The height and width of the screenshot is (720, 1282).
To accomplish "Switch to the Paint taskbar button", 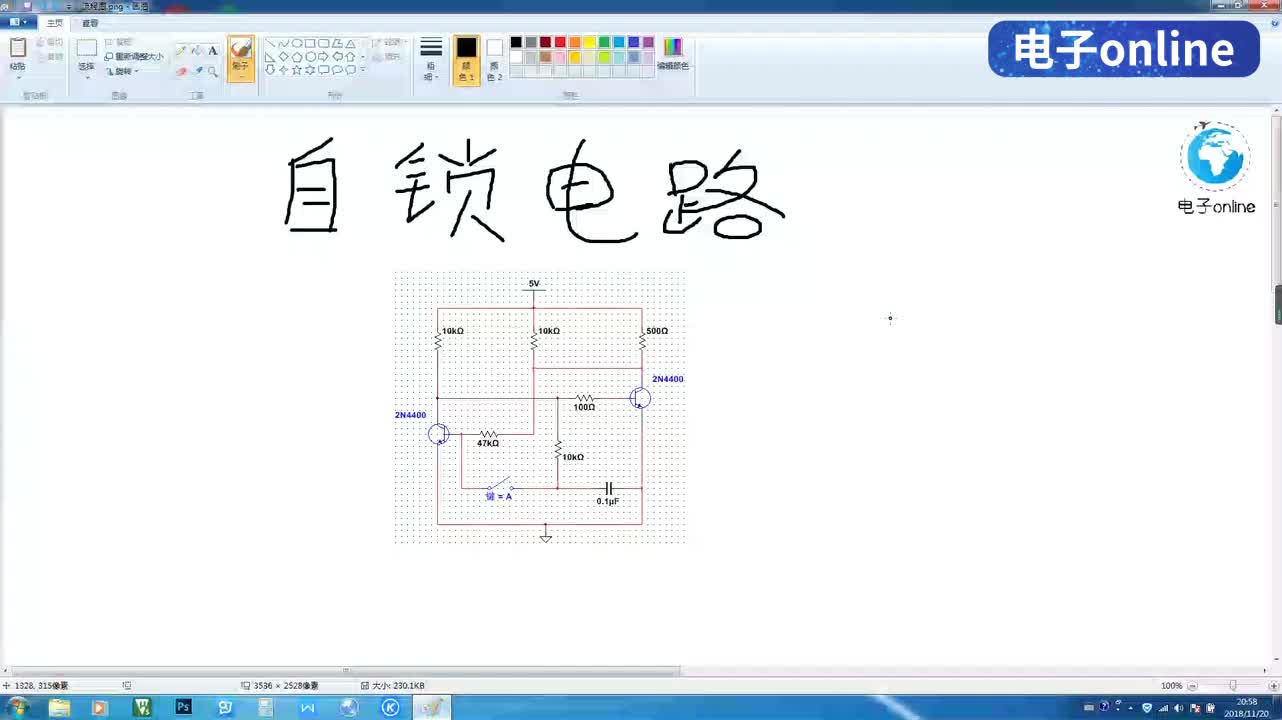I will pyautogui.click(x=432, y=707).
